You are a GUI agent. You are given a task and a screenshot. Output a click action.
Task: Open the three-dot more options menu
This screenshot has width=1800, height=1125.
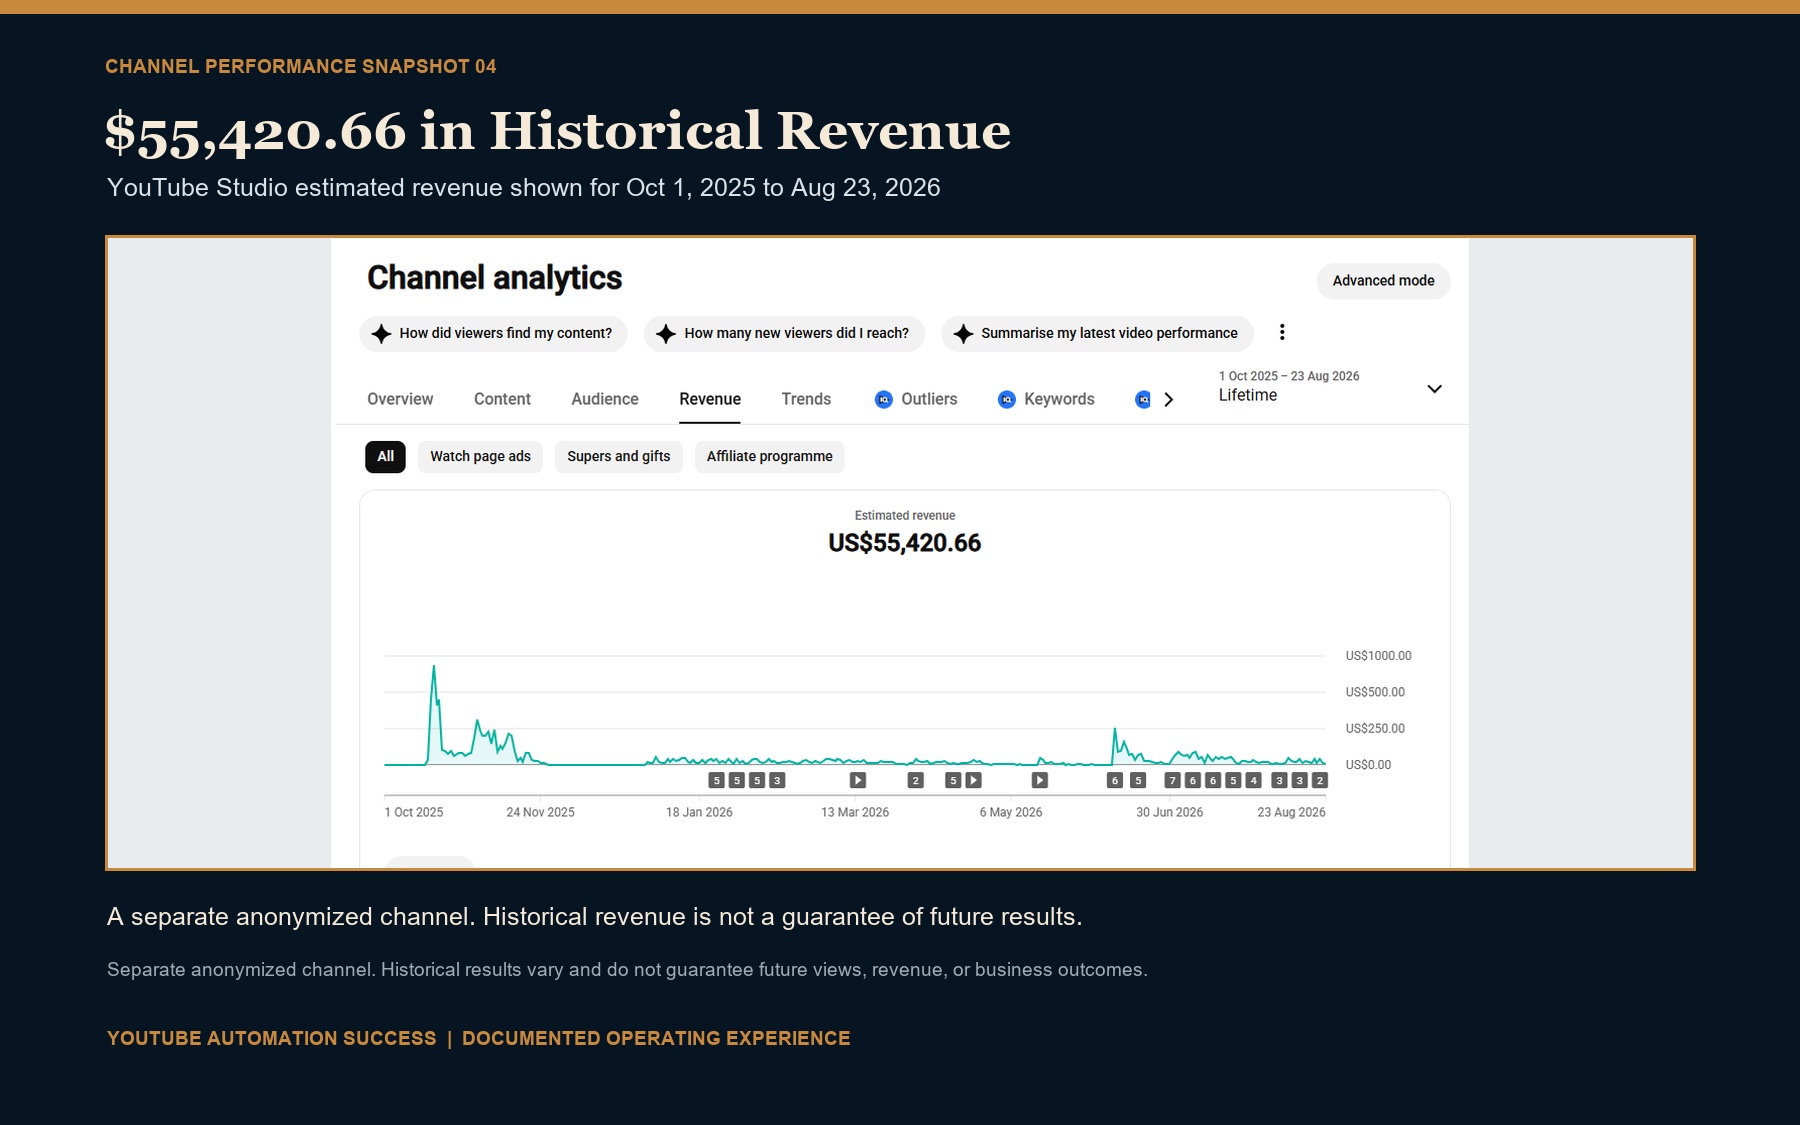[1282, 333]
